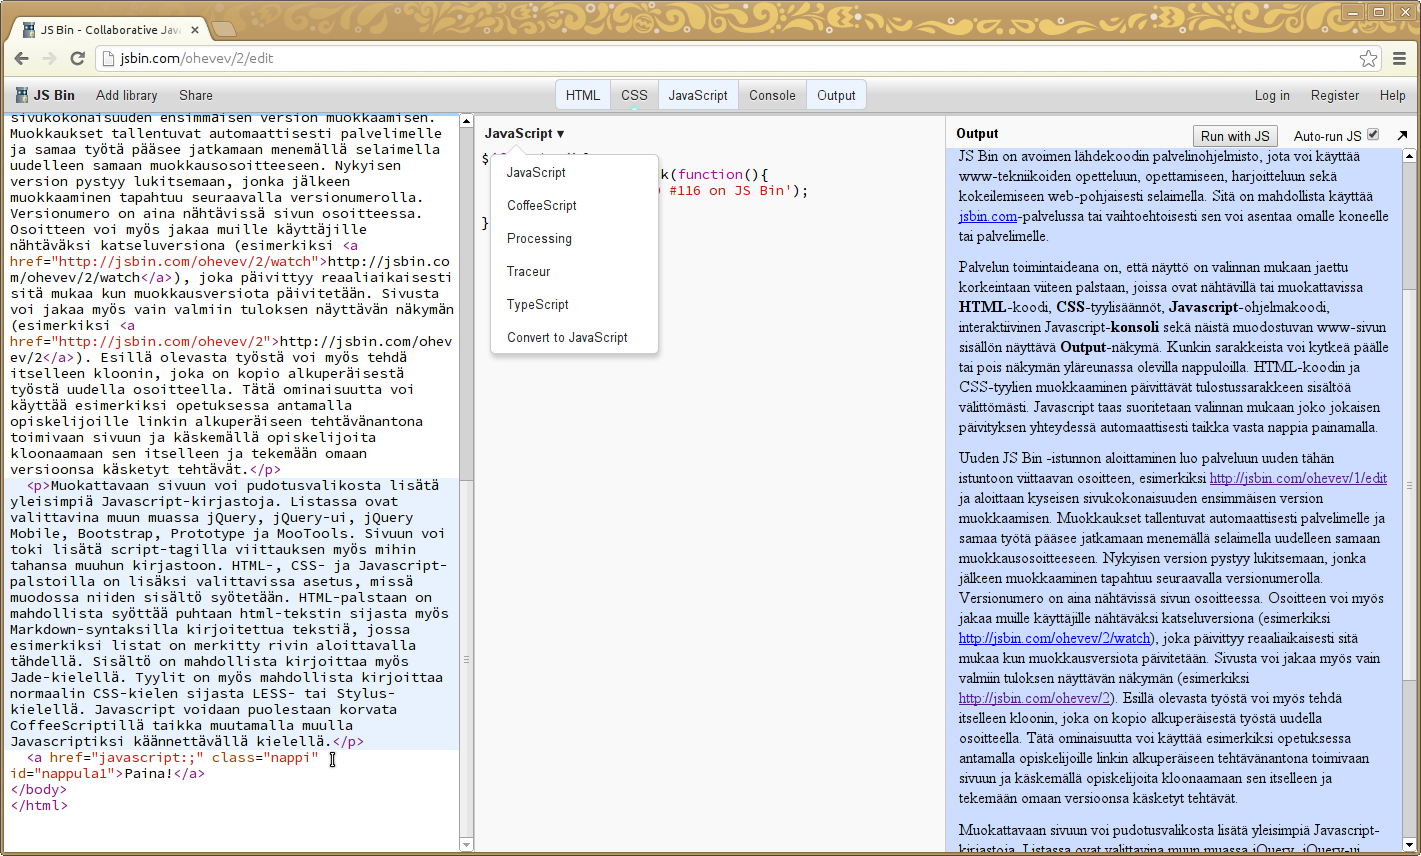1421x856 pixels.
Task: Open the Help link
Action: [x=1392, y=95]
